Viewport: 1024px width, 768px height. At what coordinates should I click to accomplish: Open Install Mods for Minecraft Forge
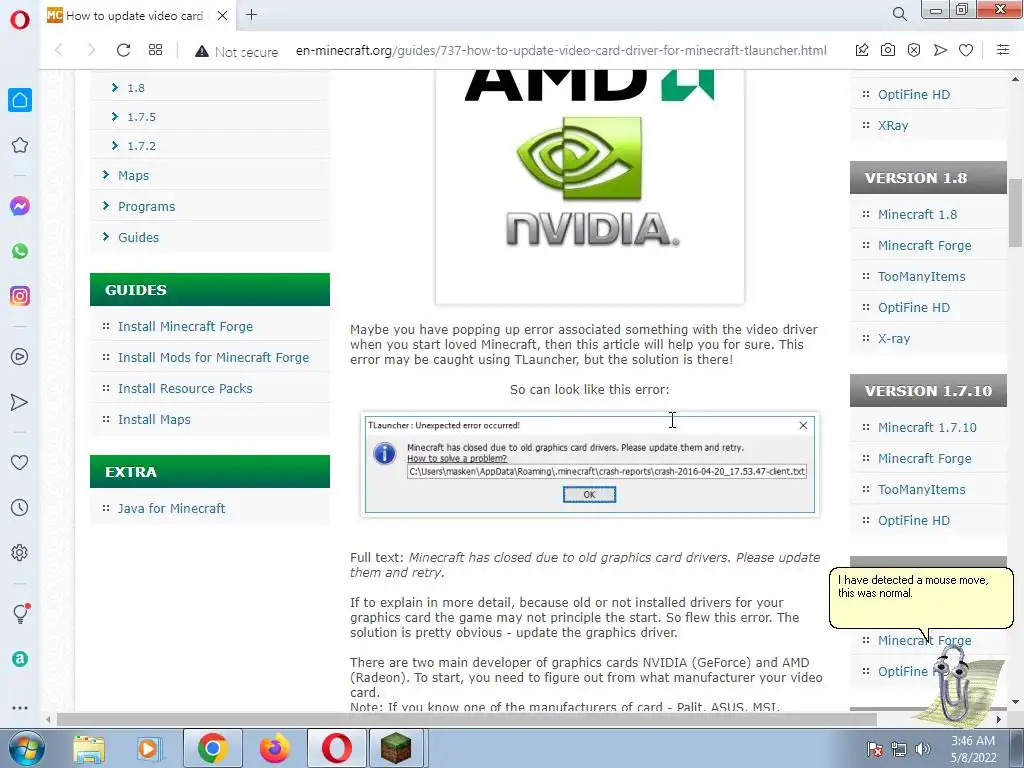tap(213, 357)
